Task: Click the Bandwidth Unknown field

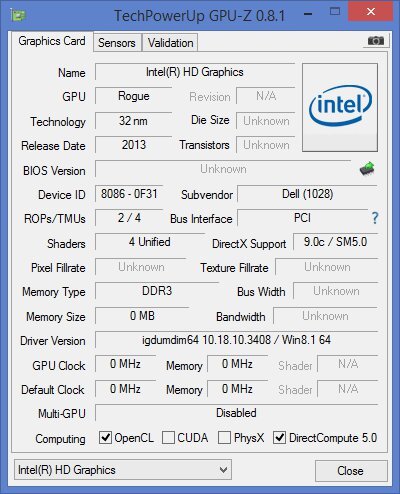Action: pos(325,316)
